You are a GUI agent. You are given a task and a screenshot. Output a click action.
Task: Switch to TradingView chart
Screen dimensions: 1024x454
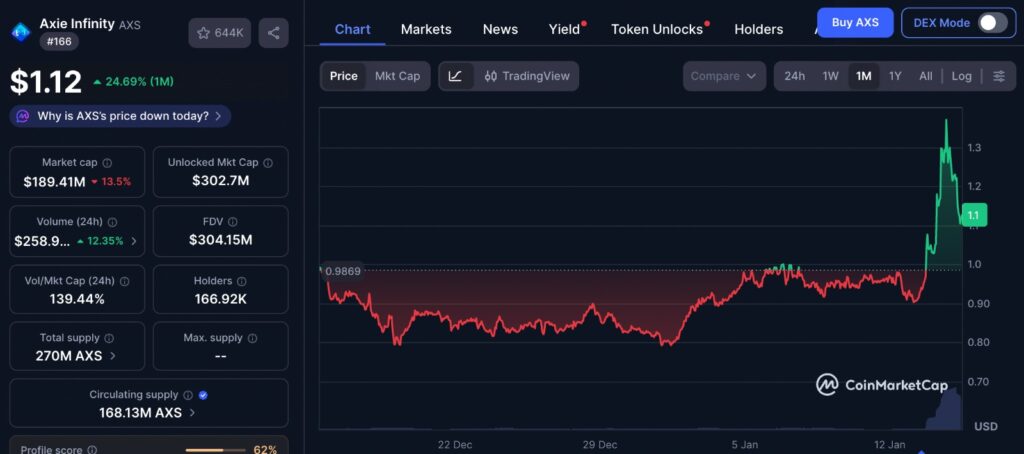pyautogui.click(x=527, y=76)
